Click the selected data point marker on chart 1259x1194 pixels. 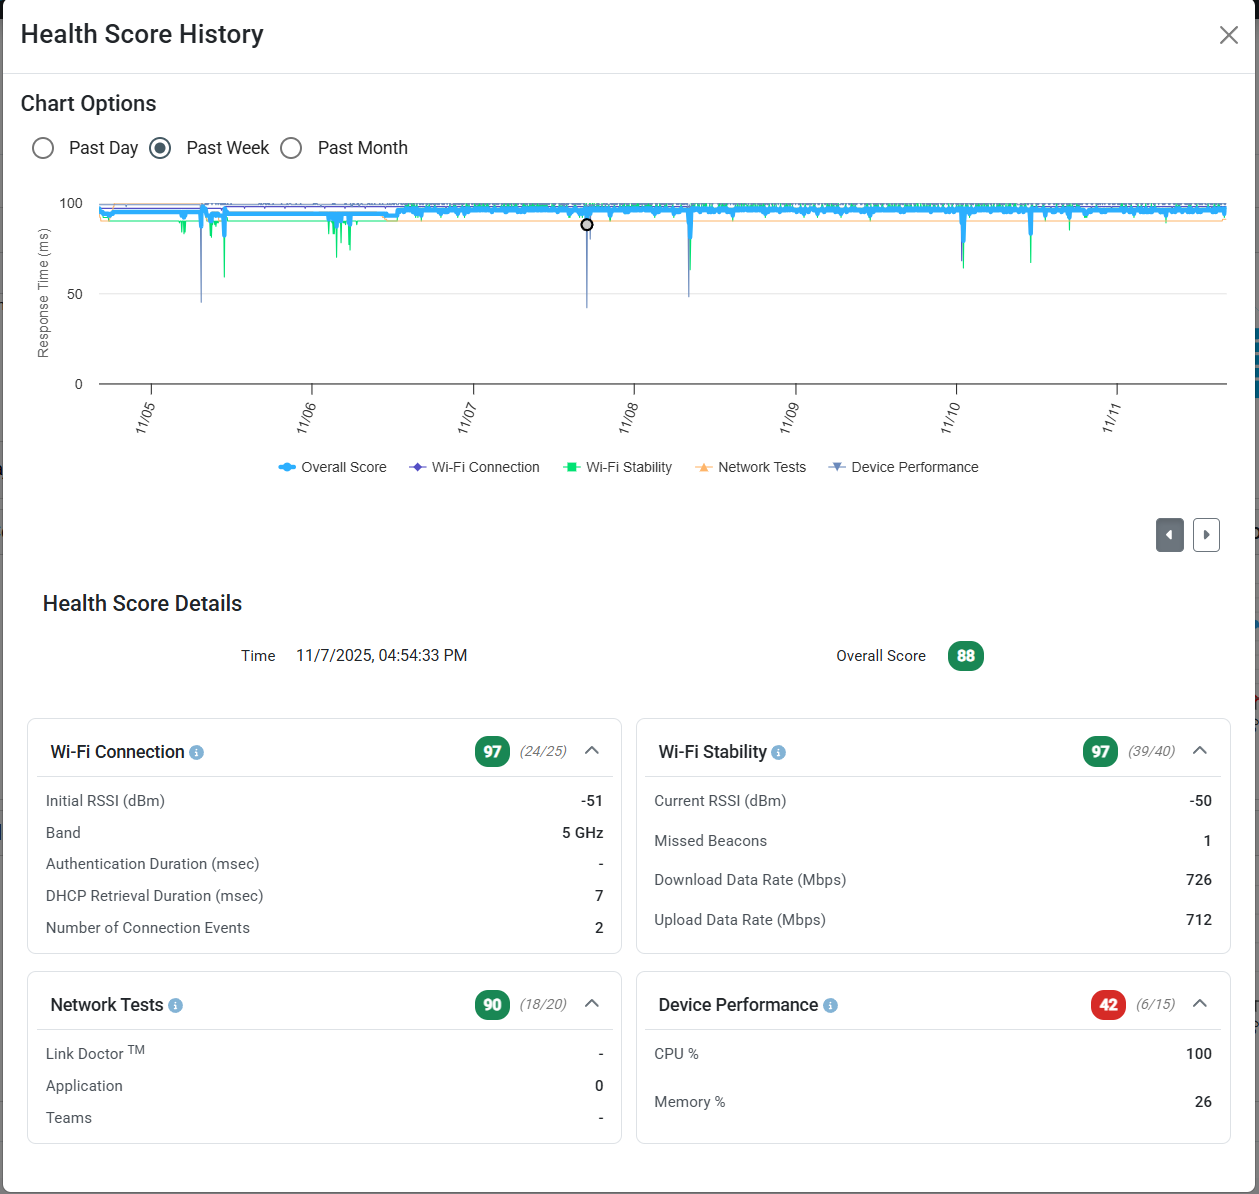(x=587, y=225)
